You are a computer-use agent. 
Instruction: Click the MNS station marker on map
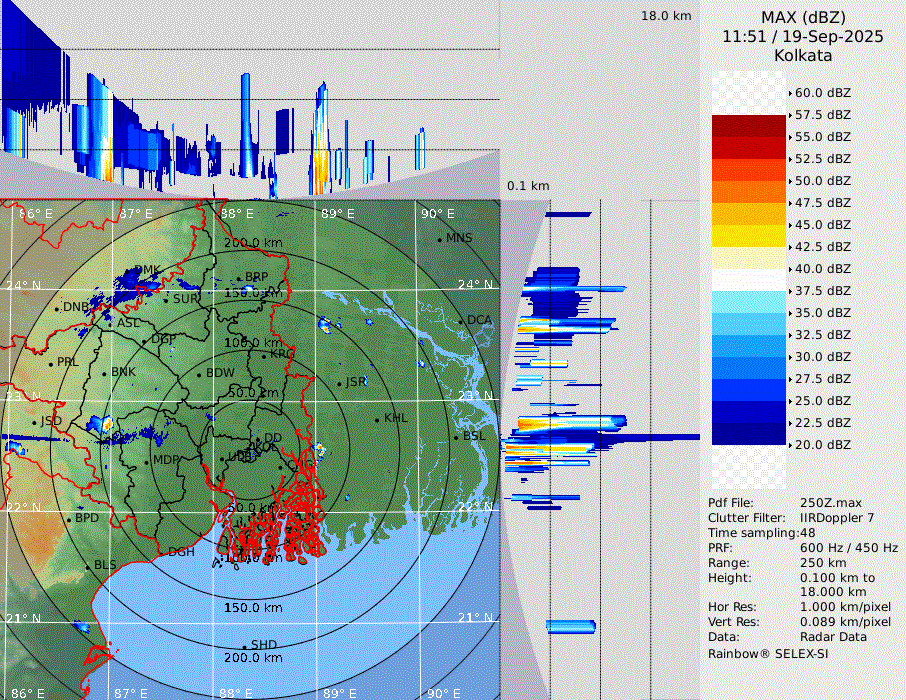440,239
